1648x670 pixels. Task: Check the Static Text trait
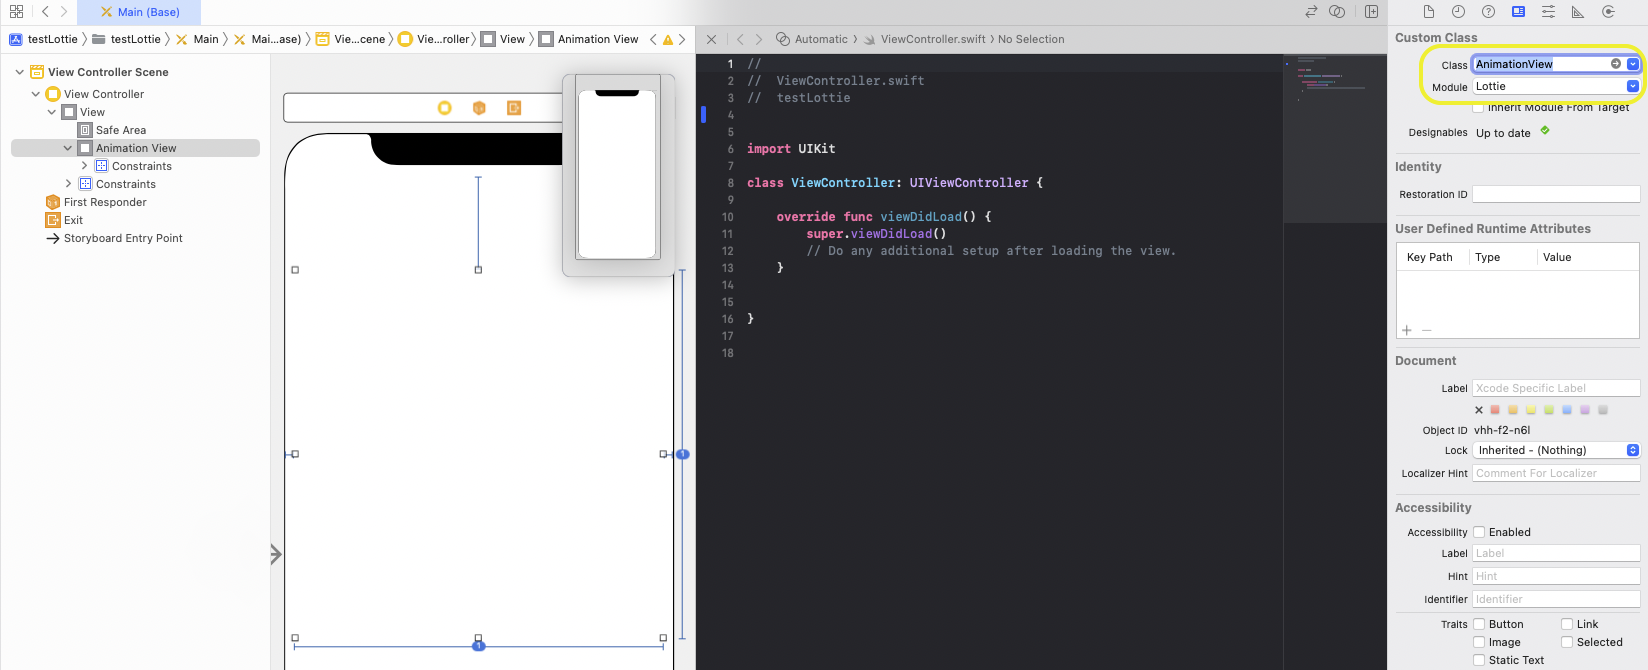(x=1479, y=660)
